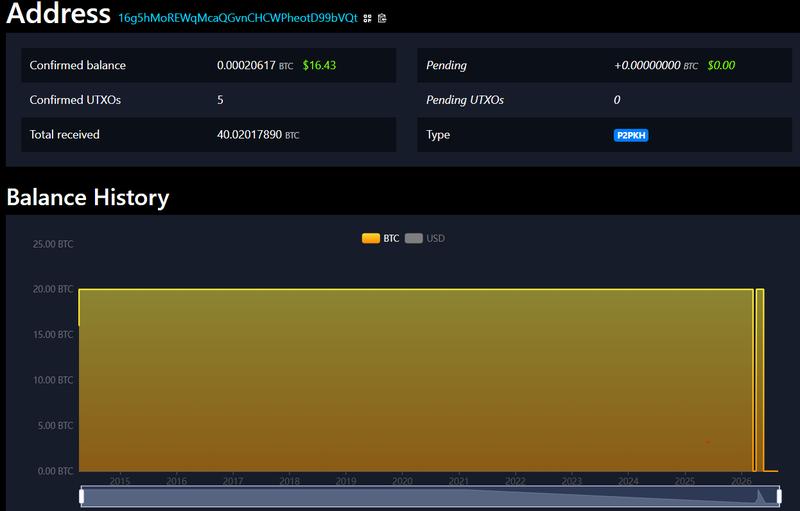Click the 0.00 BTC y-axis label
The width and height of the screenshot is (800, 511).
pos(55,471)
